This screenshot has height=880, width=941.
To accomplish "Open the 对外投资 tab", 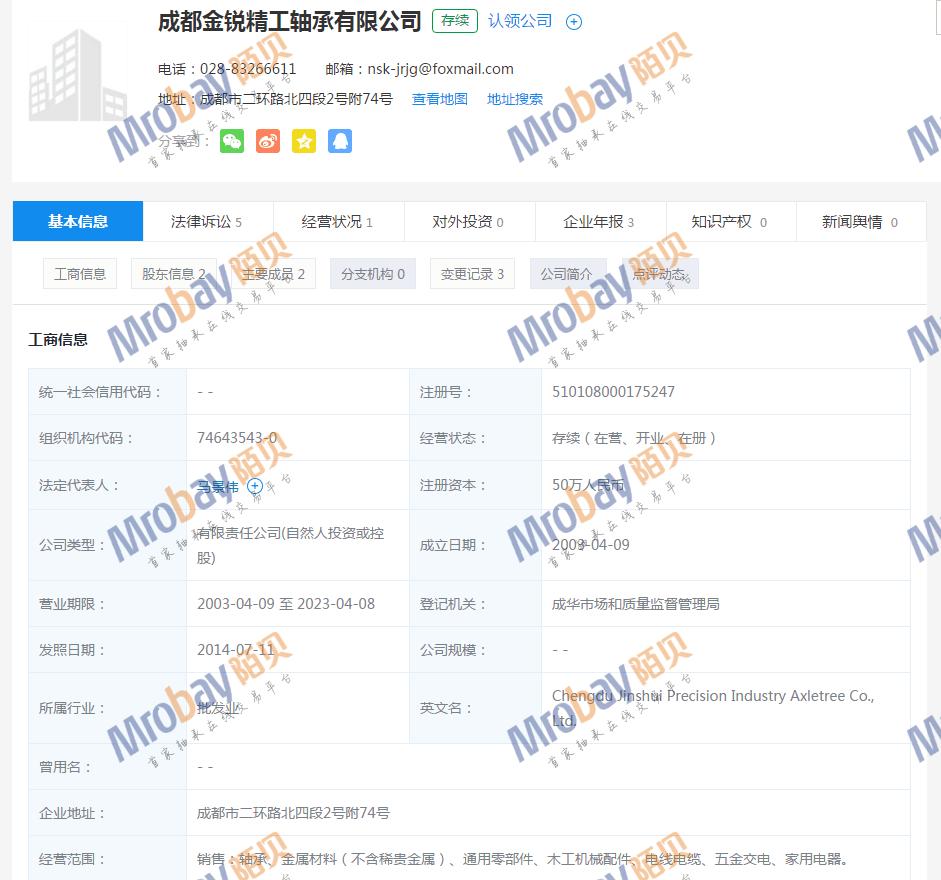I will point(468,222).
